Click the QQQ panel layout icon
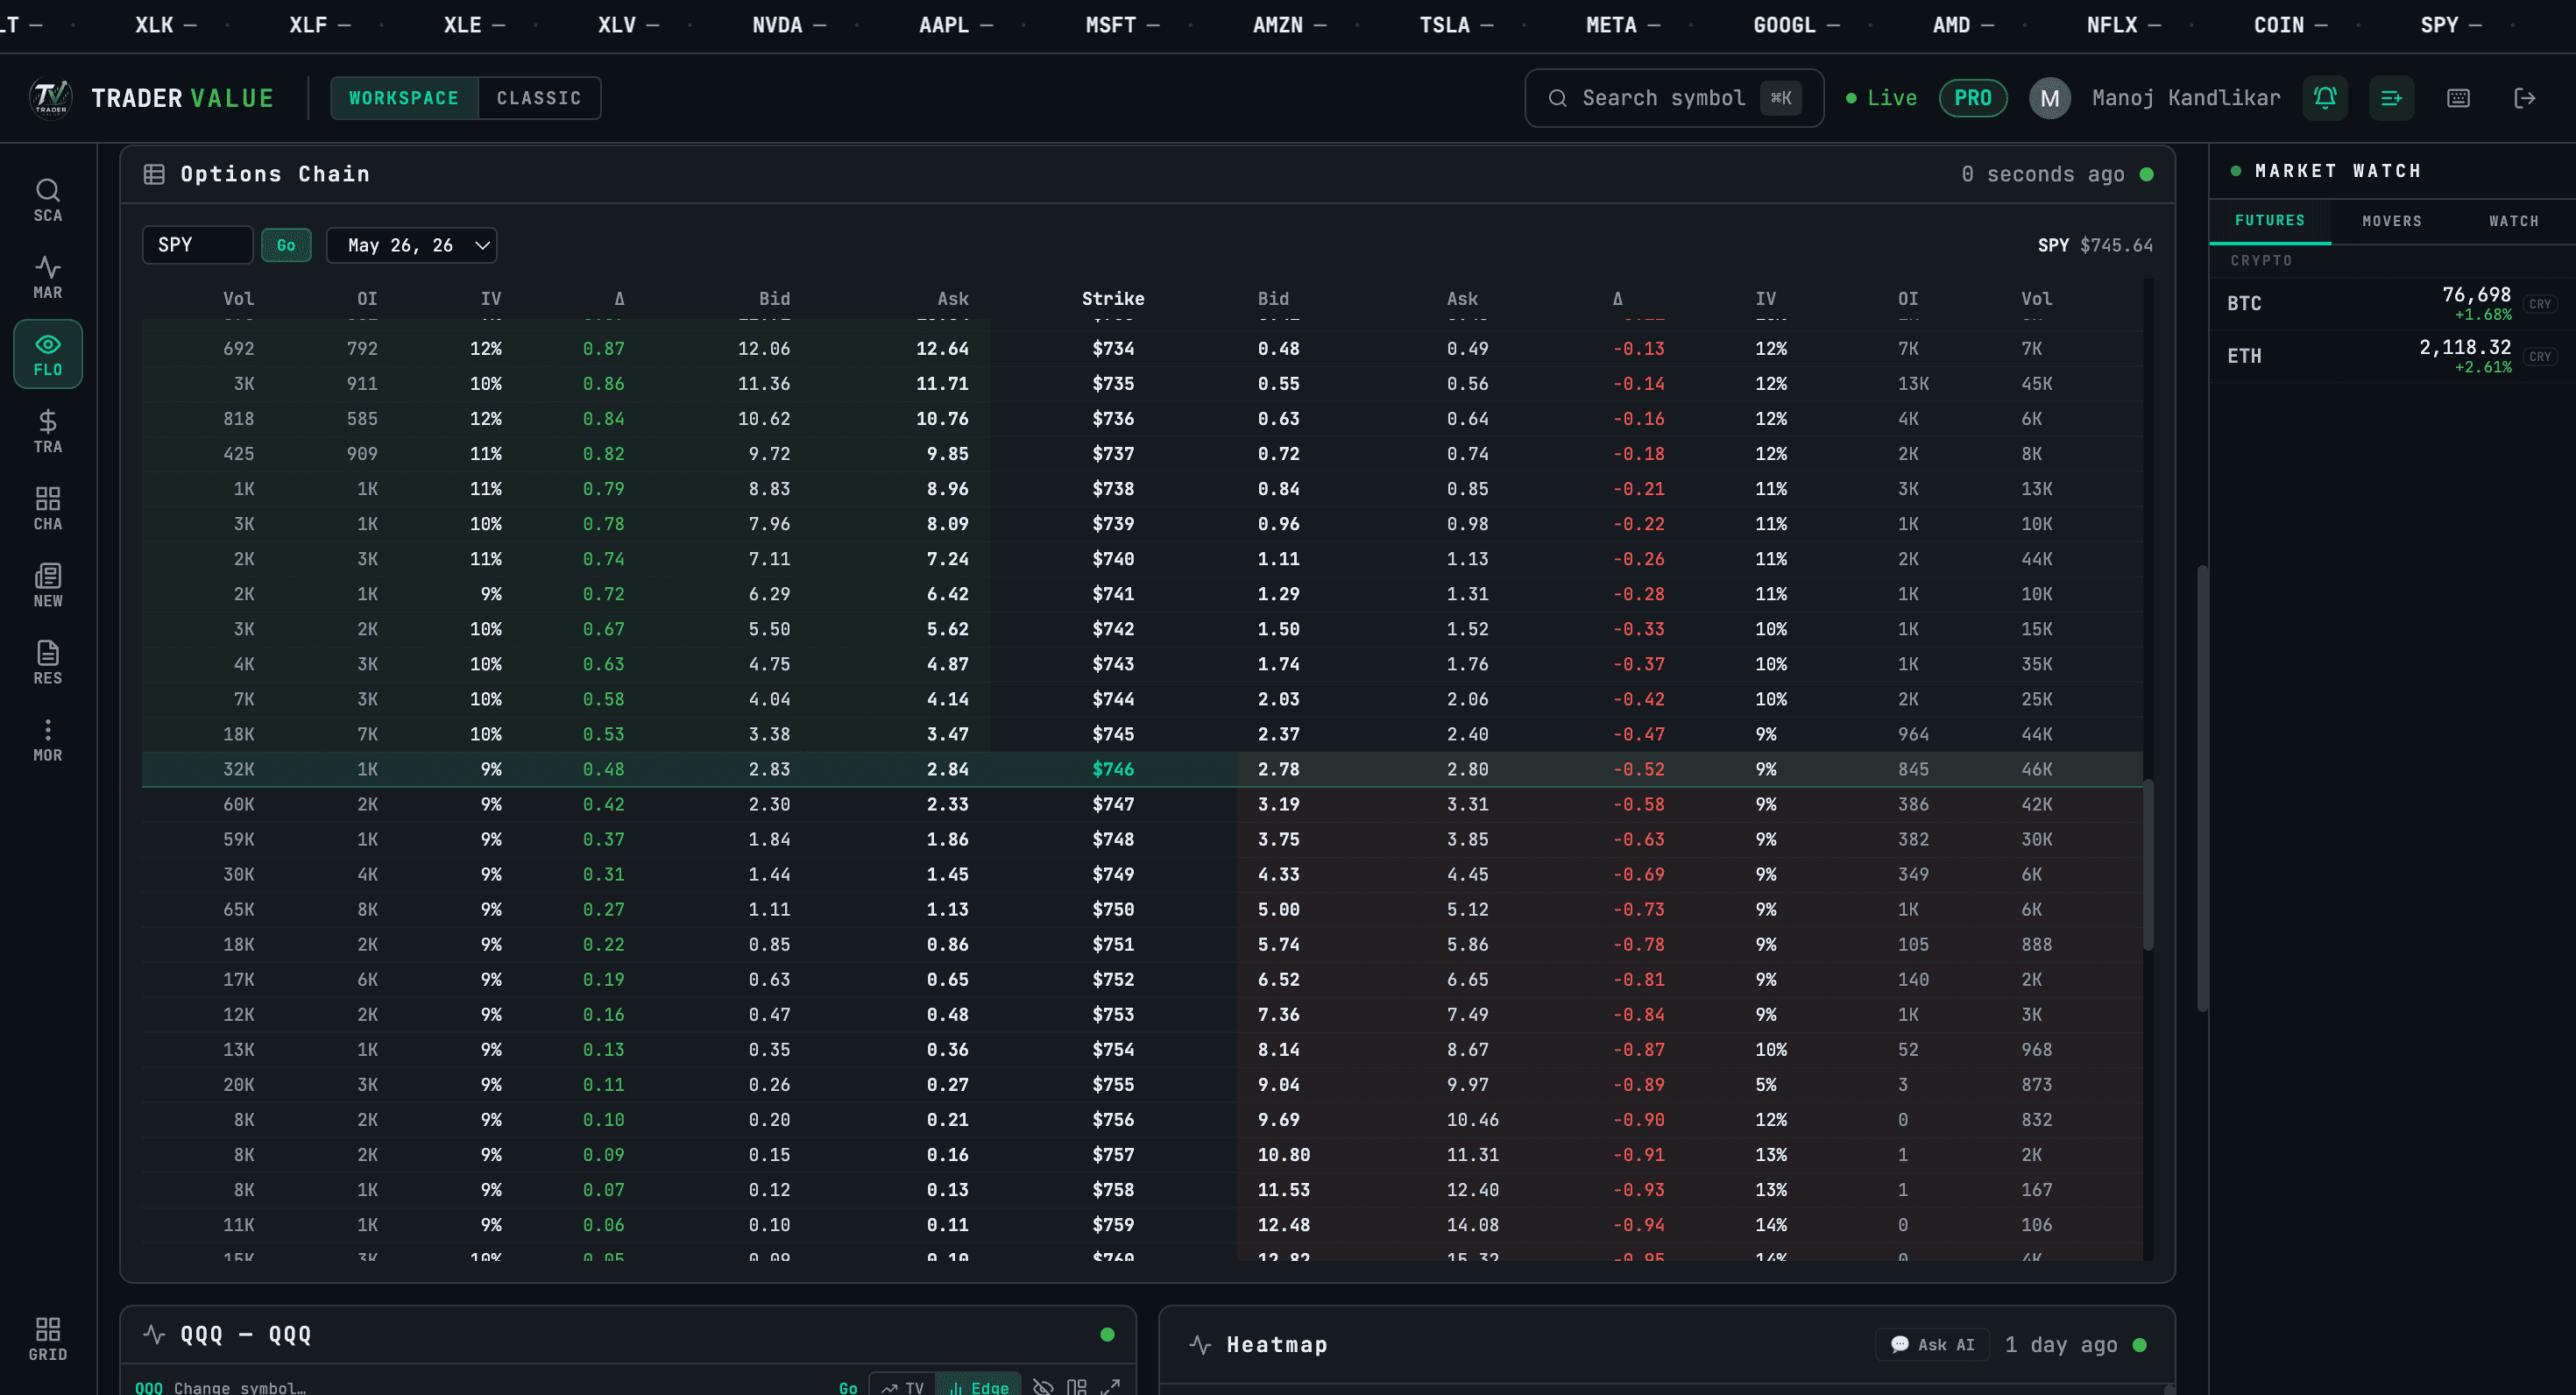This screenshot has height=1395, width=2576. [1076, 1387]
